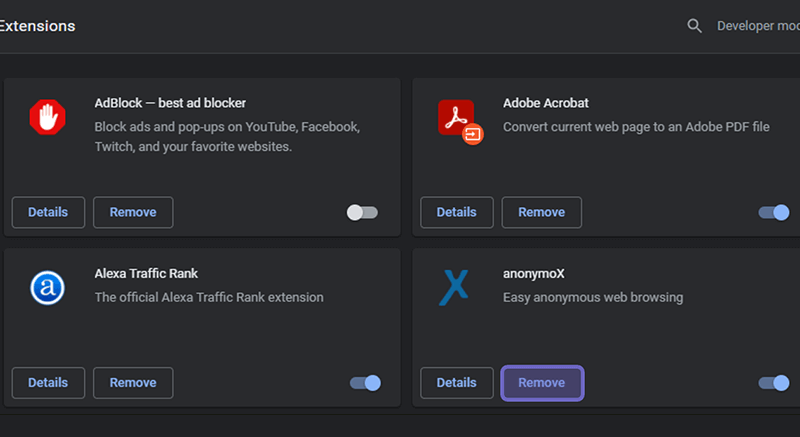The image size is (800, 437).
Task: Remove the AdBlock extension
Action: pyautogui.click(x=133, y=212)
